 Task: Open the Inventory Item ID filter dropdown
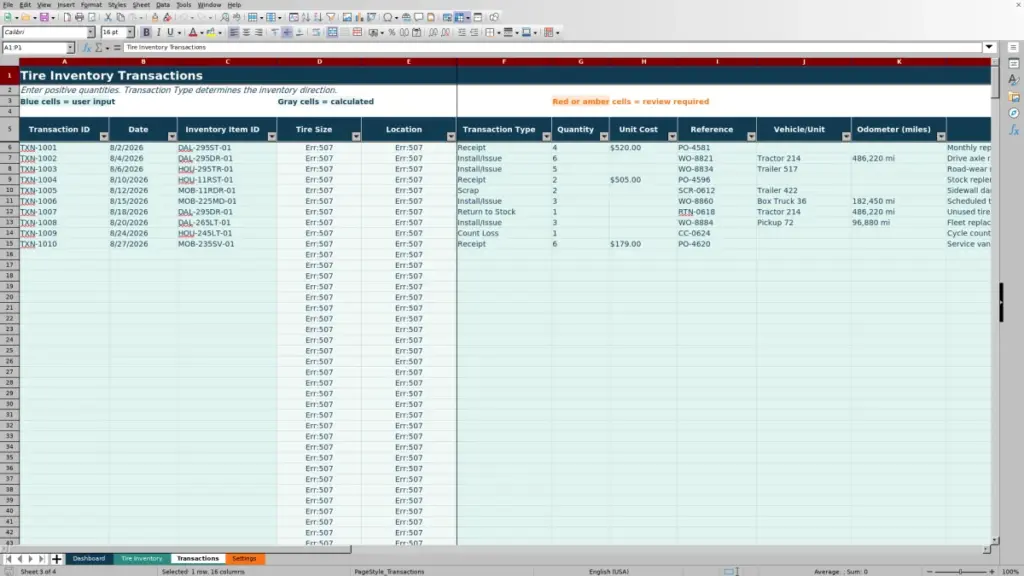point(272,136)
